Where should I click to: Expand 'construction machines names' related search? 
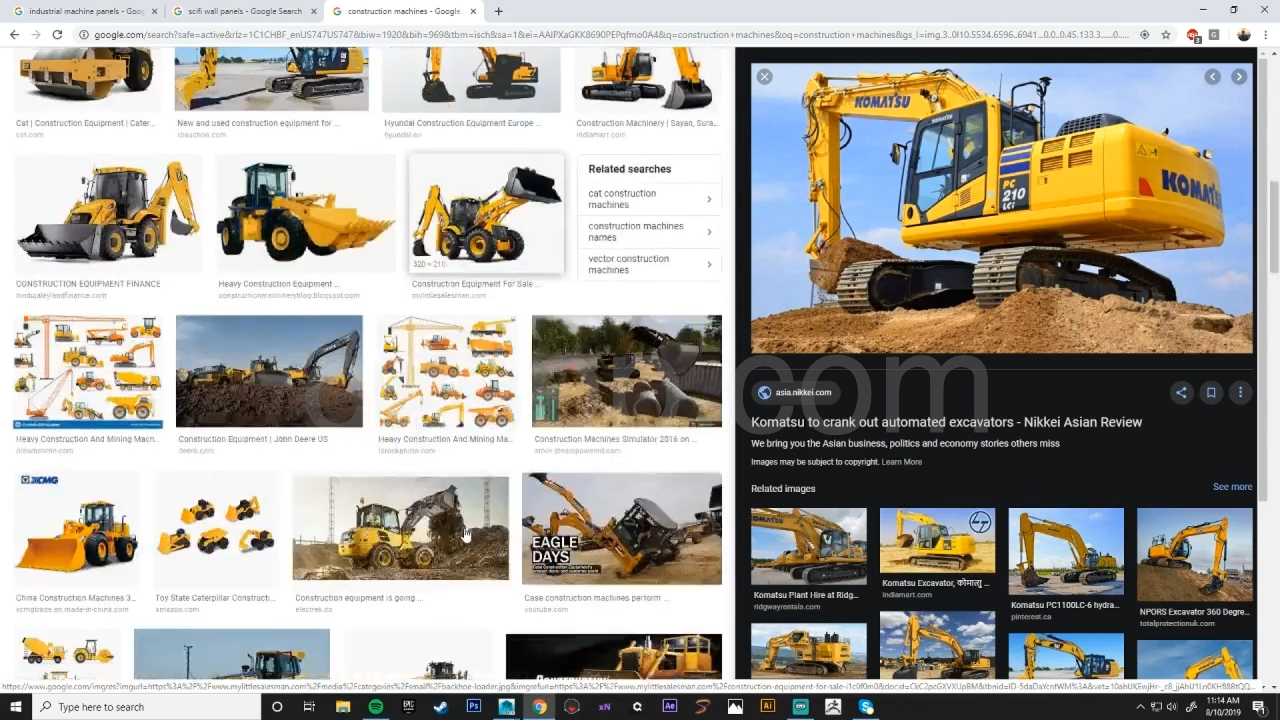pyautogui.click(x=649, y=232)
